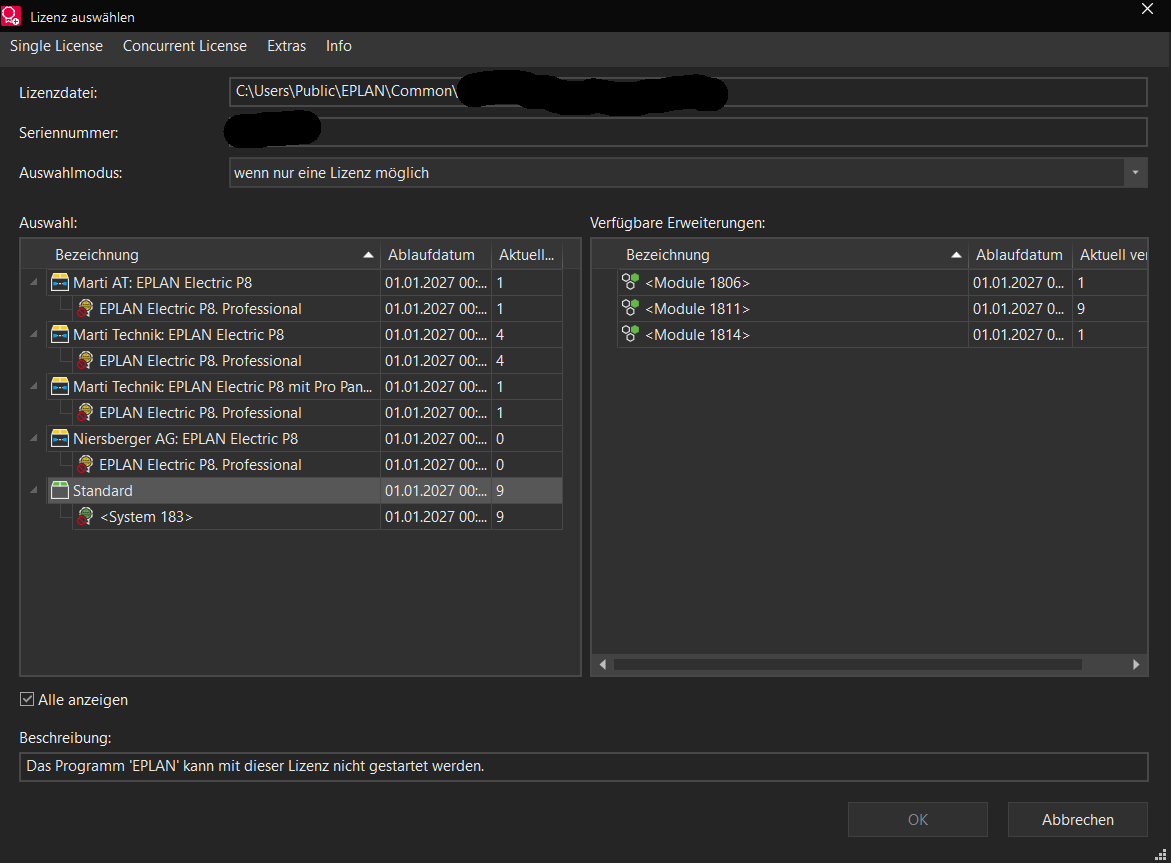Click the EPLAN license app icon in title bar
Screen dimensions: 1171x863
point(11,16)
